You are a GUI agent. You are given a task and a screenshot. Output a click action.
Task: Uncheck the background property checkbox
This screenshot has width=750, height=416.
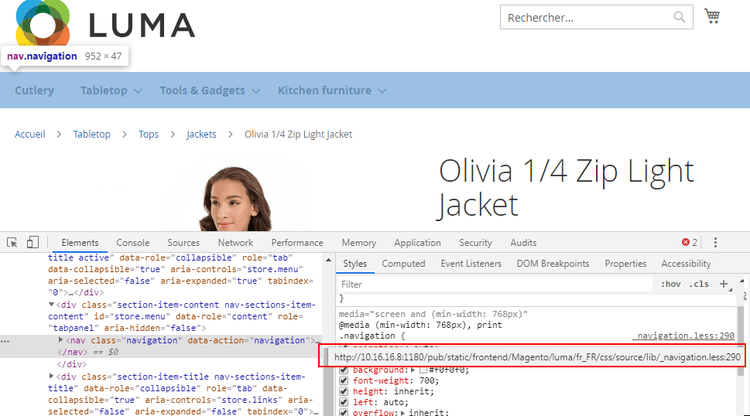346,370
